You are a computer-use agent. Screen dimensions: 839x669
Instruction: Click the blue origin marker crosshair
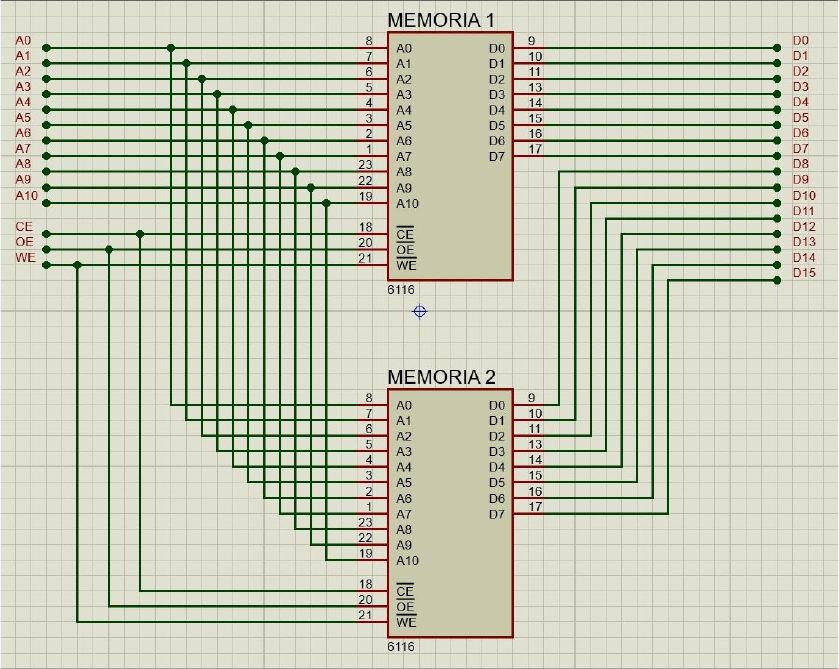pyautogui.click(x=420, y=312)
